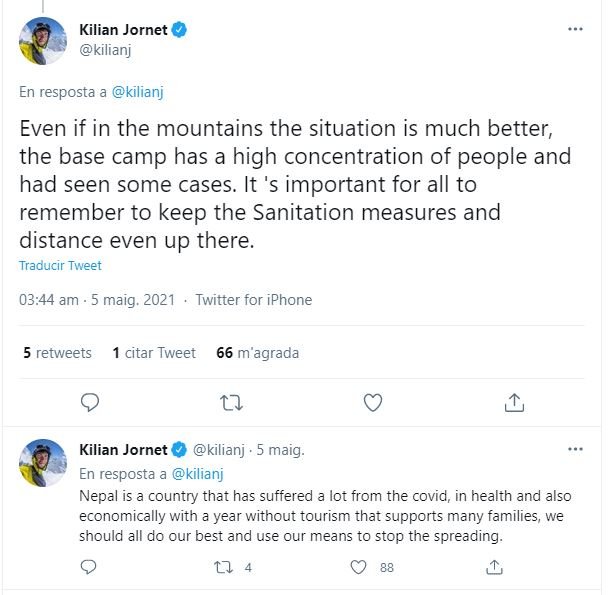Retweet the Nepal reply tweet

(x=226, y=567)
